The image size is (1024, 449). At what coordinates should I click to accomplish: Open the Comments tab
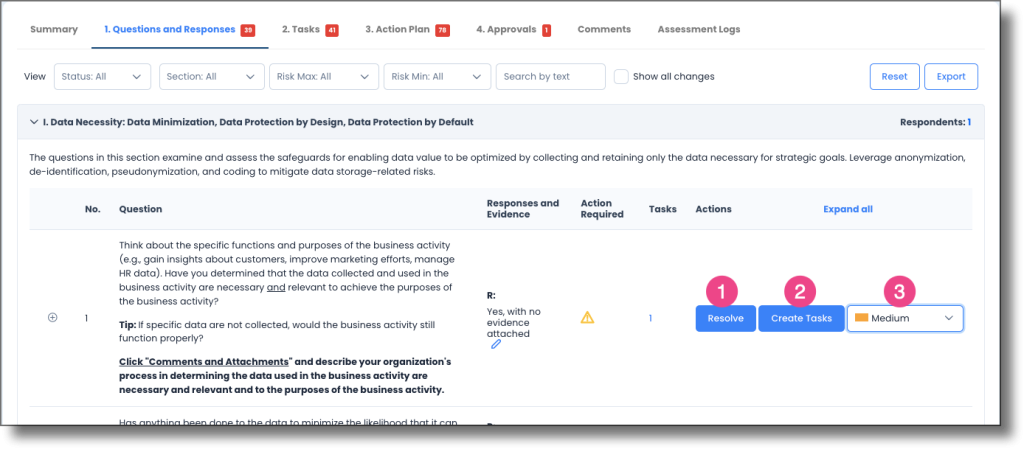pyautogui.click(x=604, y=29)
